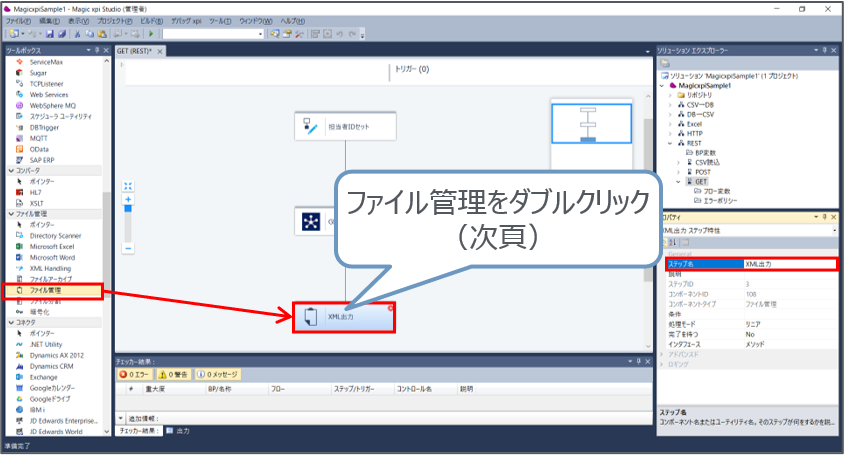The image size is (844, 455).
Task: Collapse the REST tree node
Action: (671, 143)
